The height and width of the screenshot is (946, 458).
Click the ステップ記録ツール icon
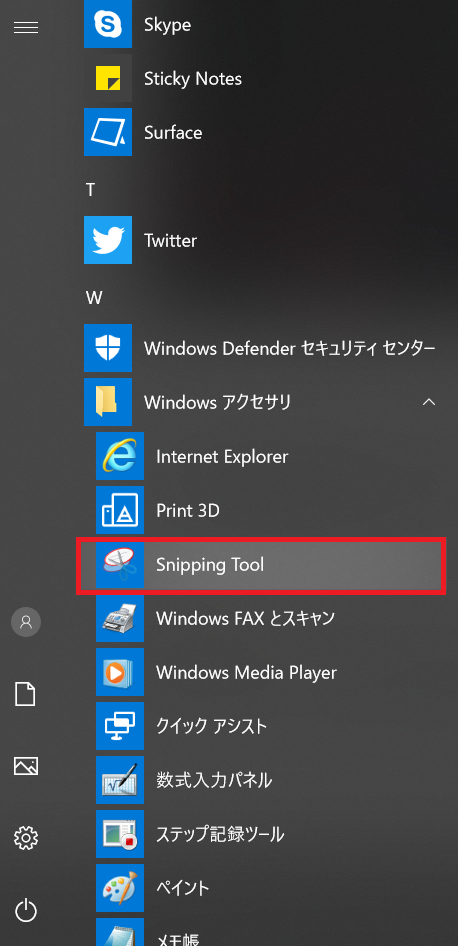(120, 834)
